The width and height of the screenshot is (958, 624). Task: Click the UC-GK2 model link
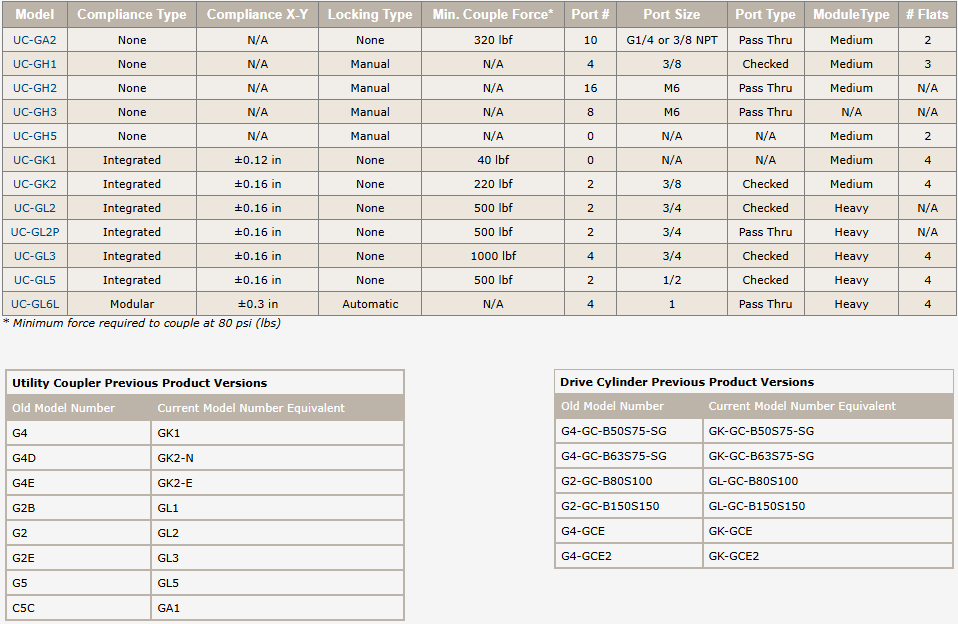(35, 184)
